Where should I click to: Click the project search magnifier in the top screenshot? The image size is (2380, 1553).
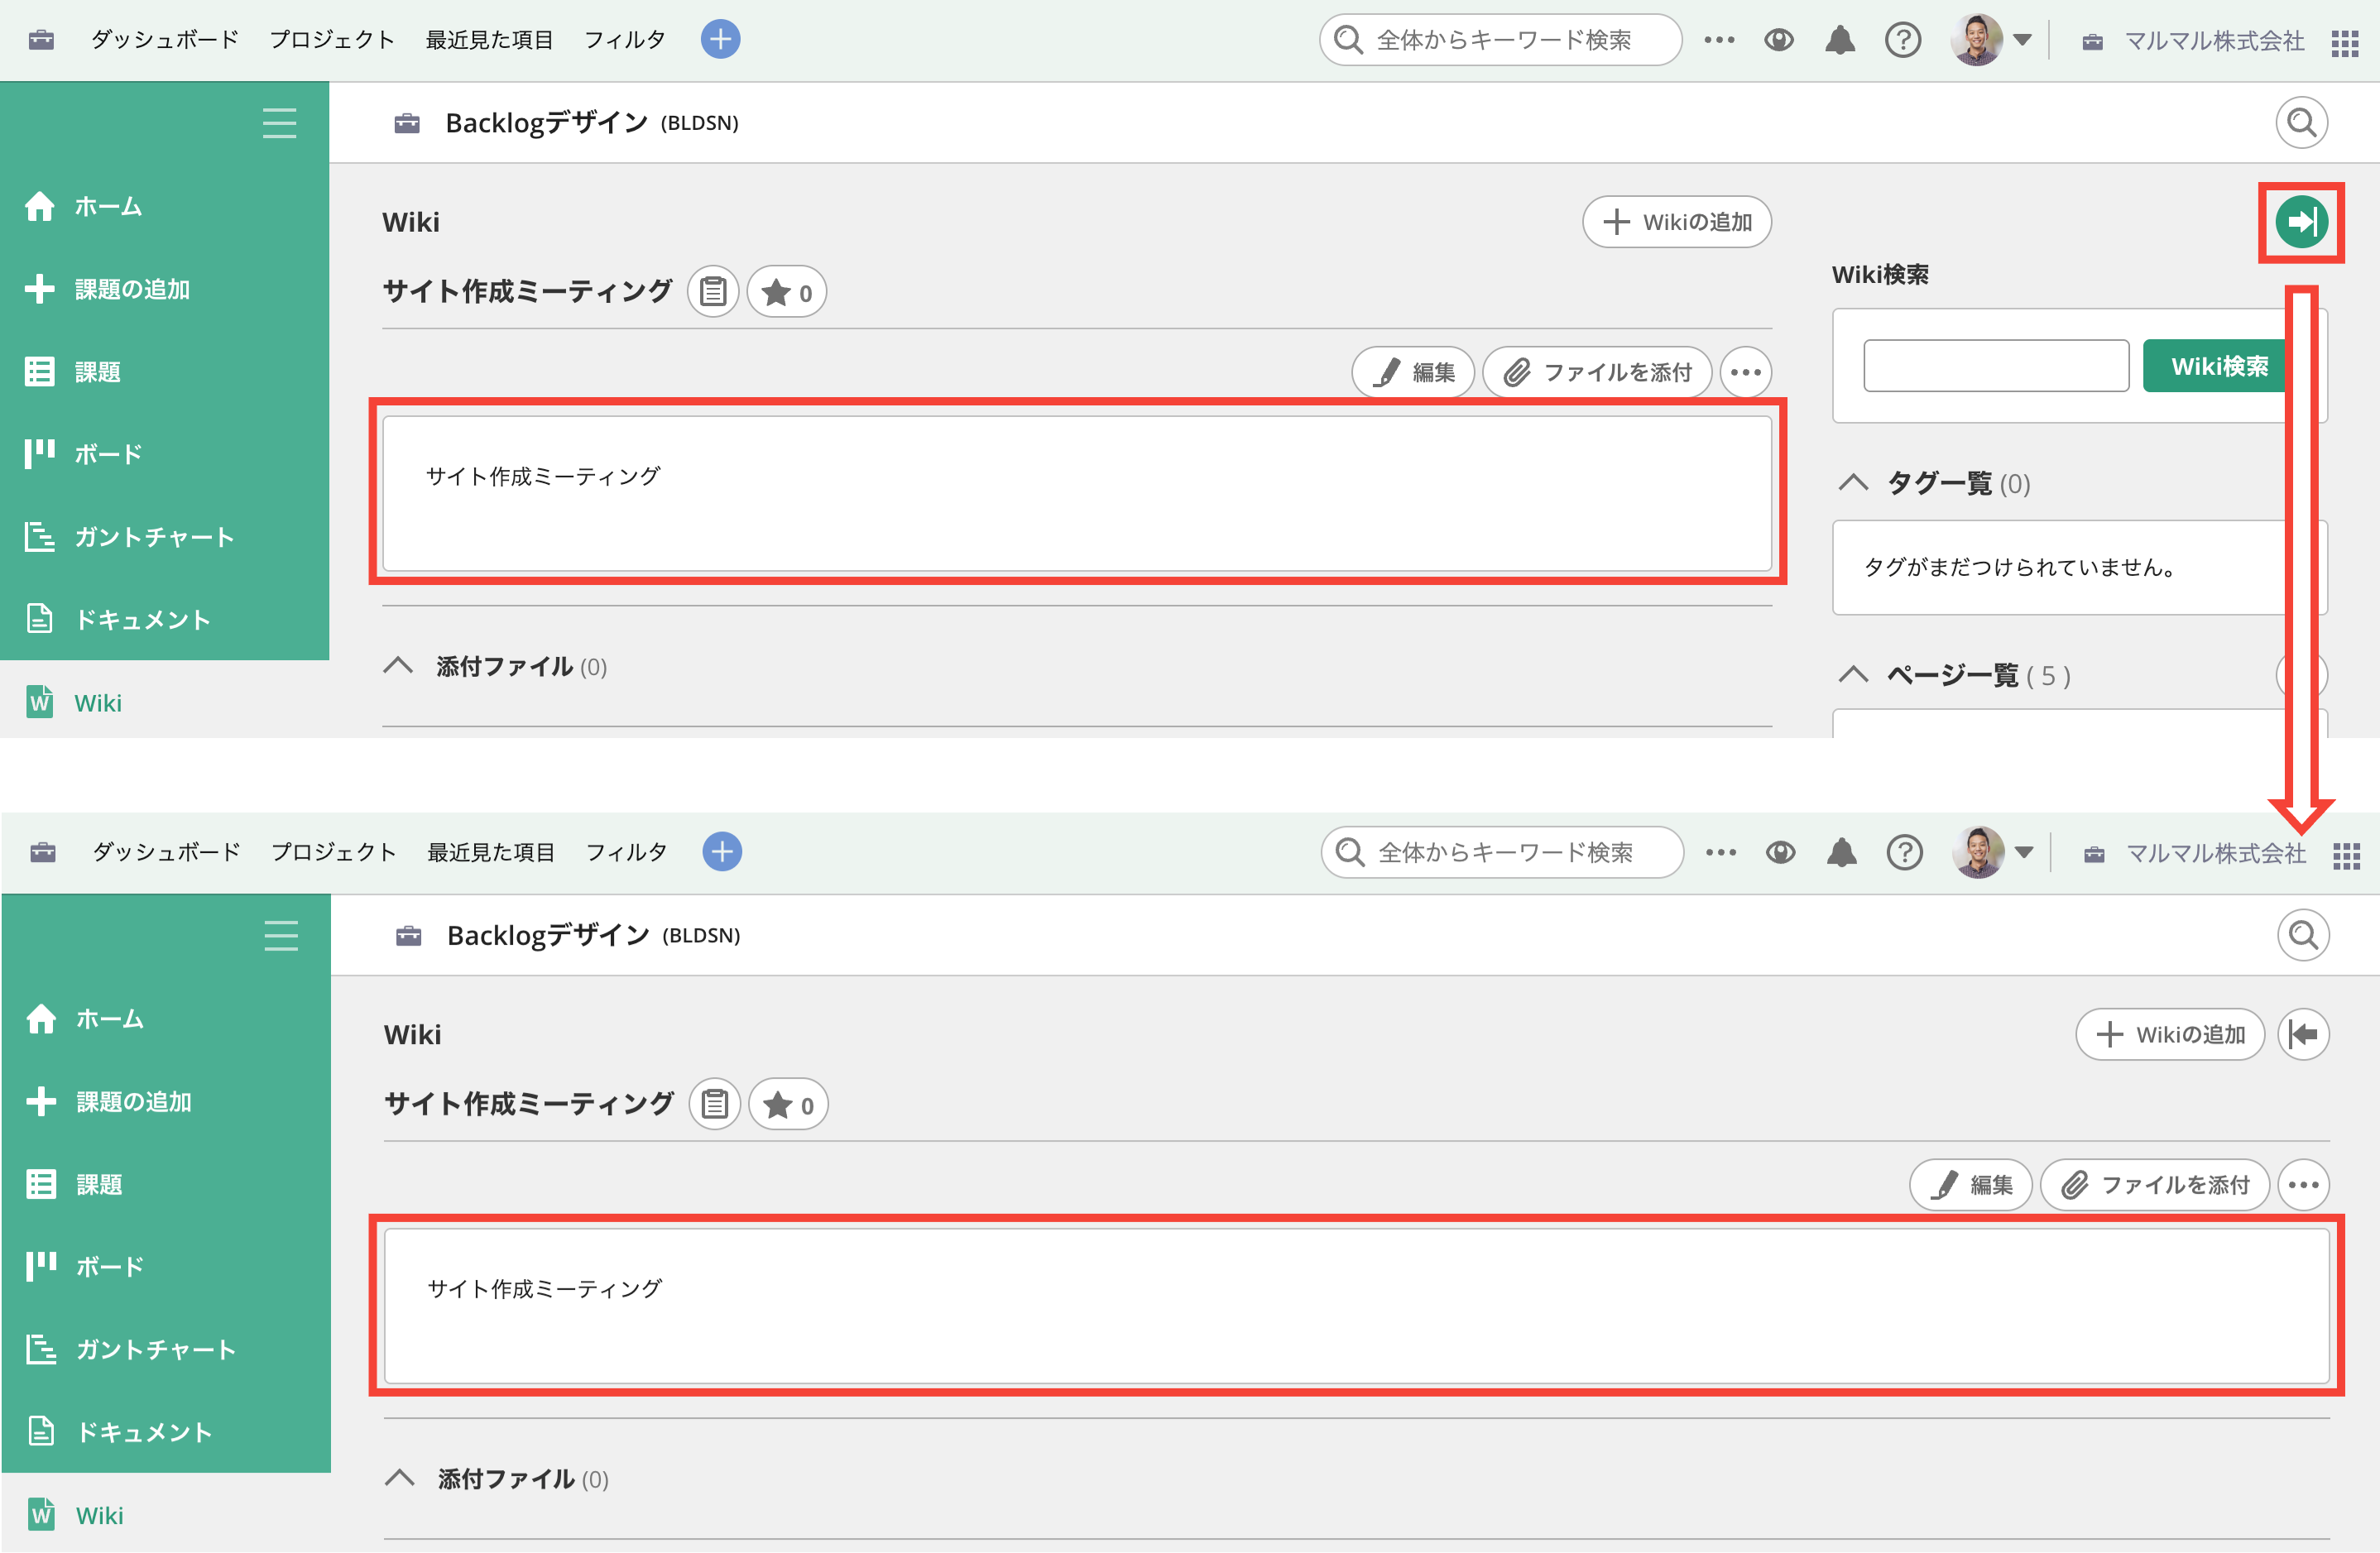(x=2302, y=122)
